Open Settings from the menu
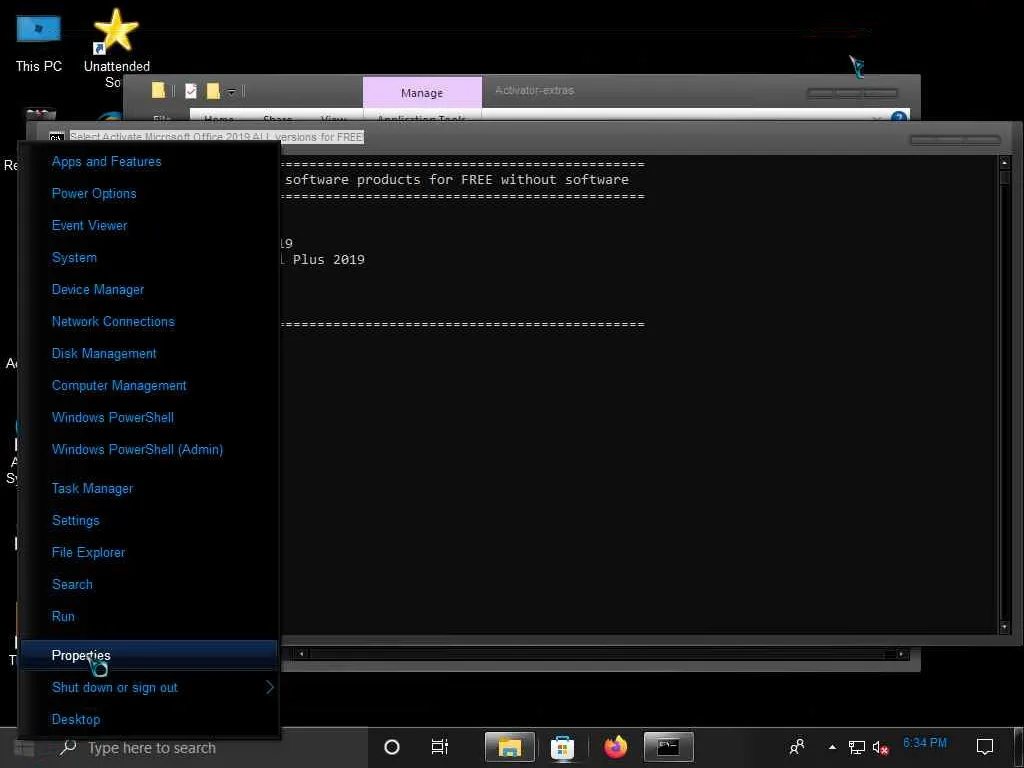 [76, 520]
